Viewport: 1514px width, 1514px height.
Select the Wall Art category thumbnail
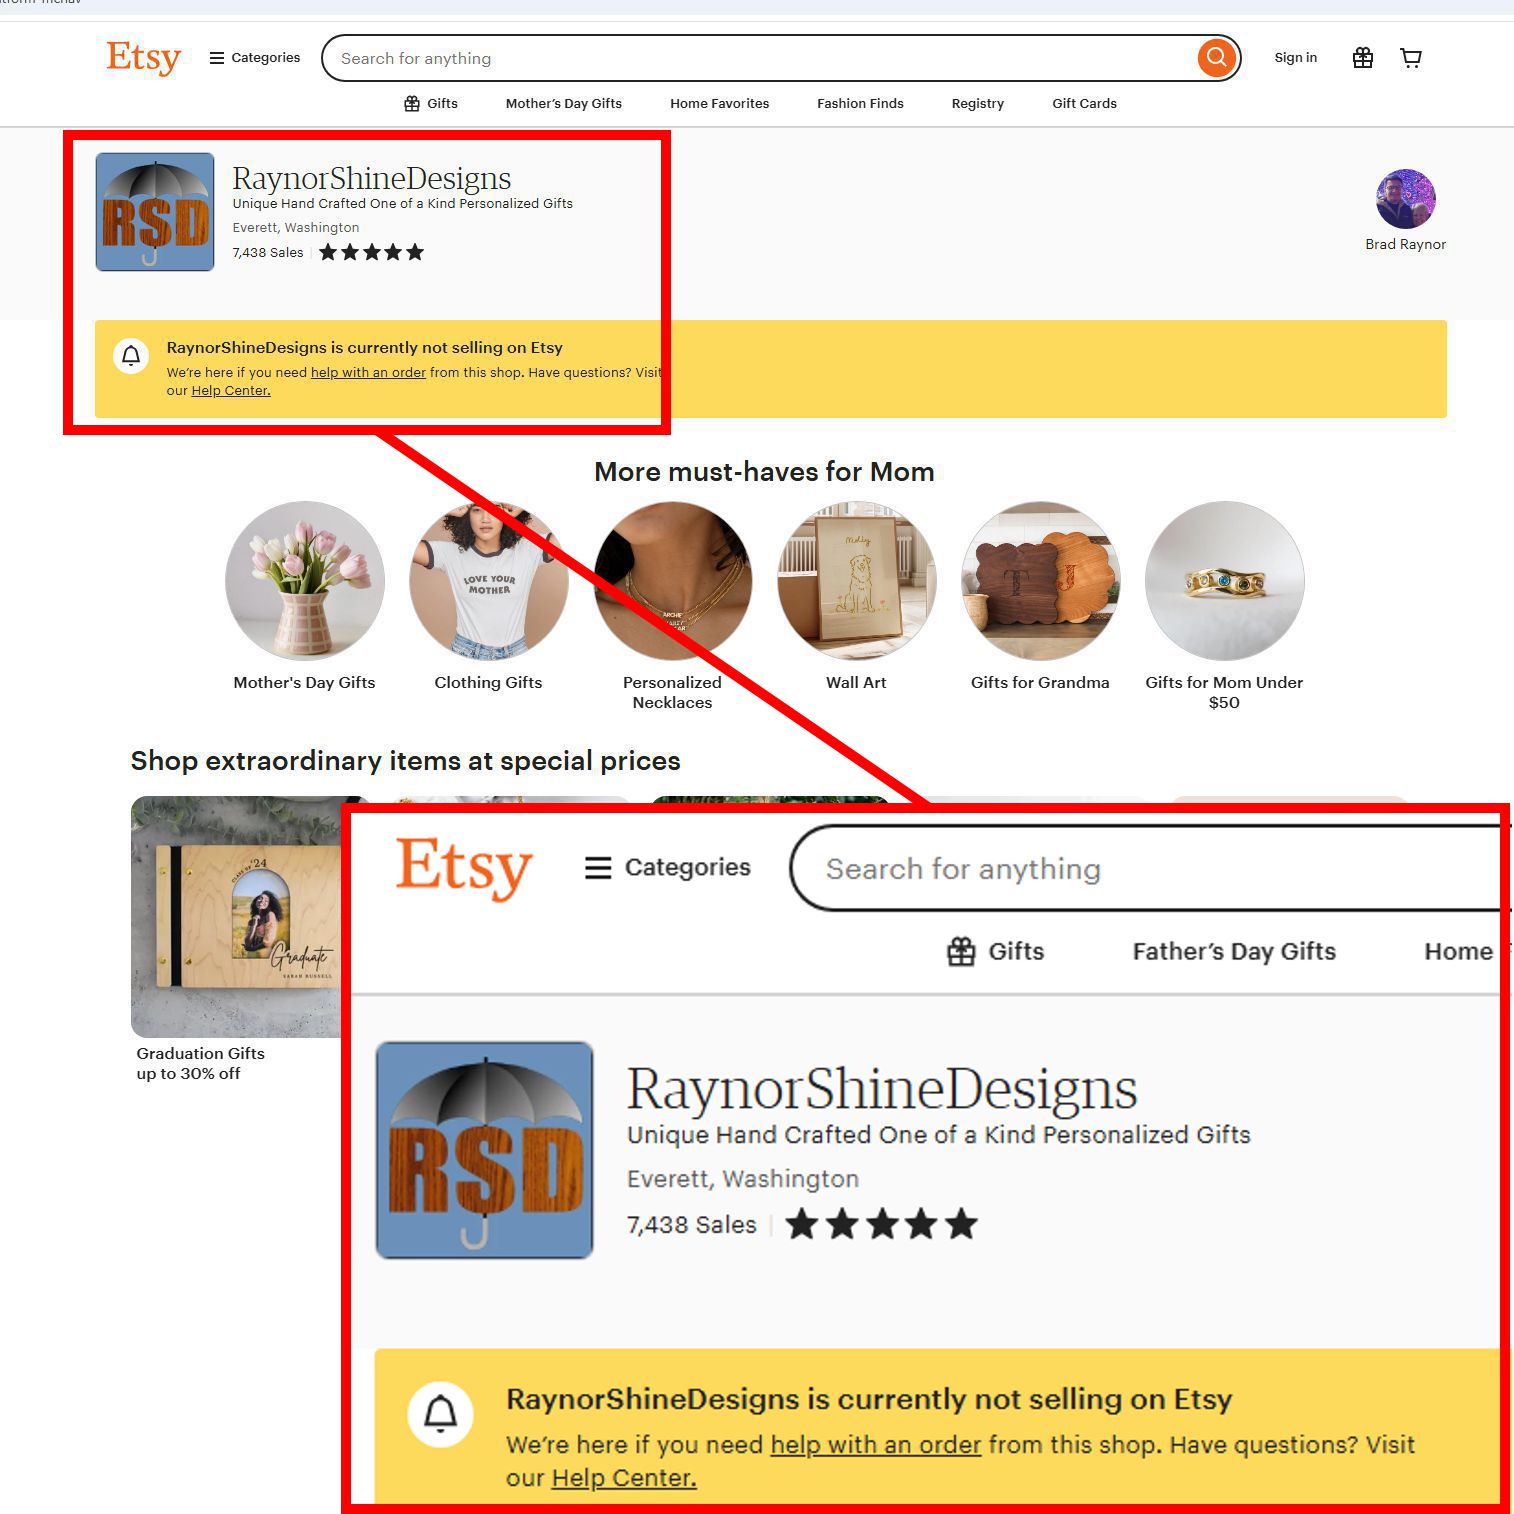(857, 581)
